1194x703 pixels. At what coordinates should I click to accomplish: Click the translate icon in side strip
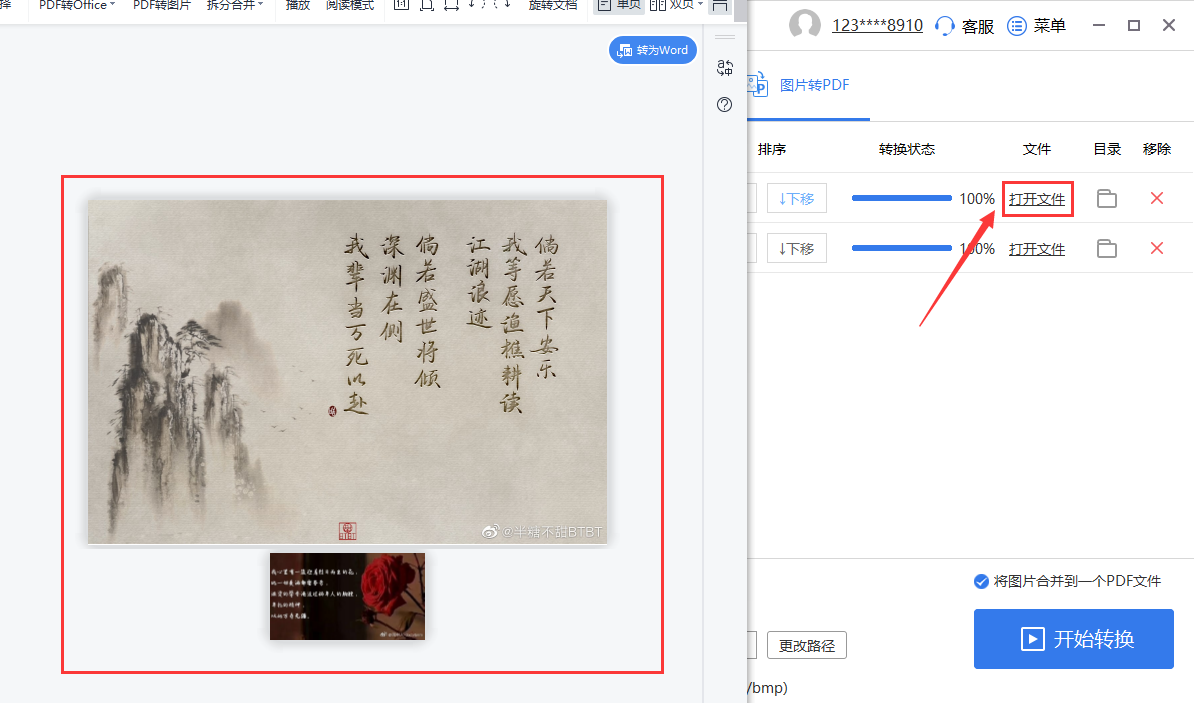click(x=725, y=68)
